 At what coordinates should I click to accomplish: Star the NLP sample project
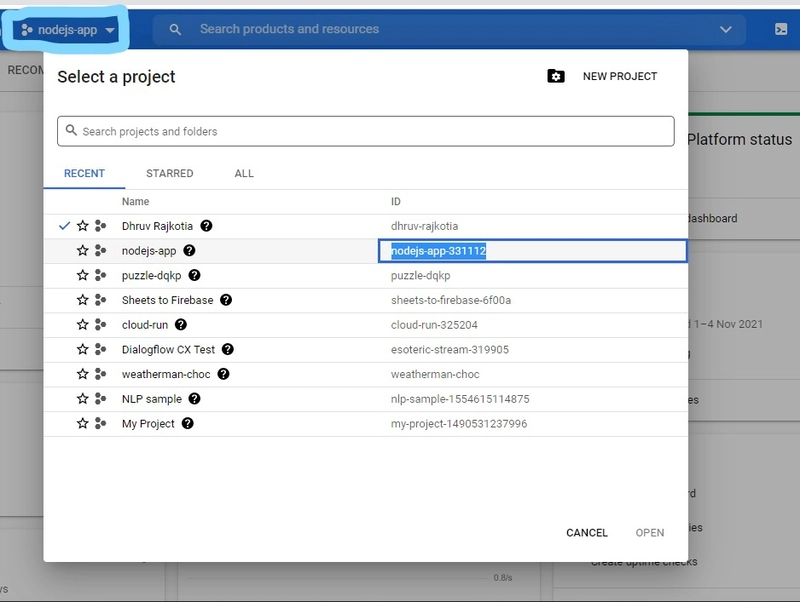[83, 399]
